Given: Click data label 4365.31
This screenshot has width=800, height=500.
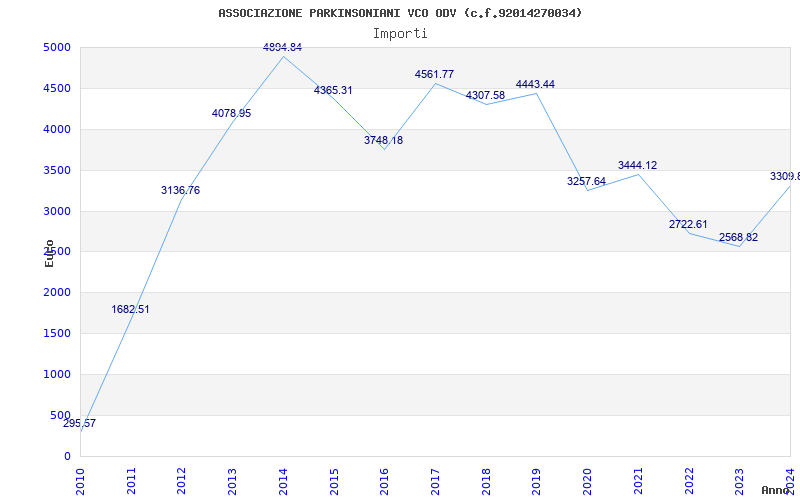Looking at the screenshot, I should tap(333, 90).
